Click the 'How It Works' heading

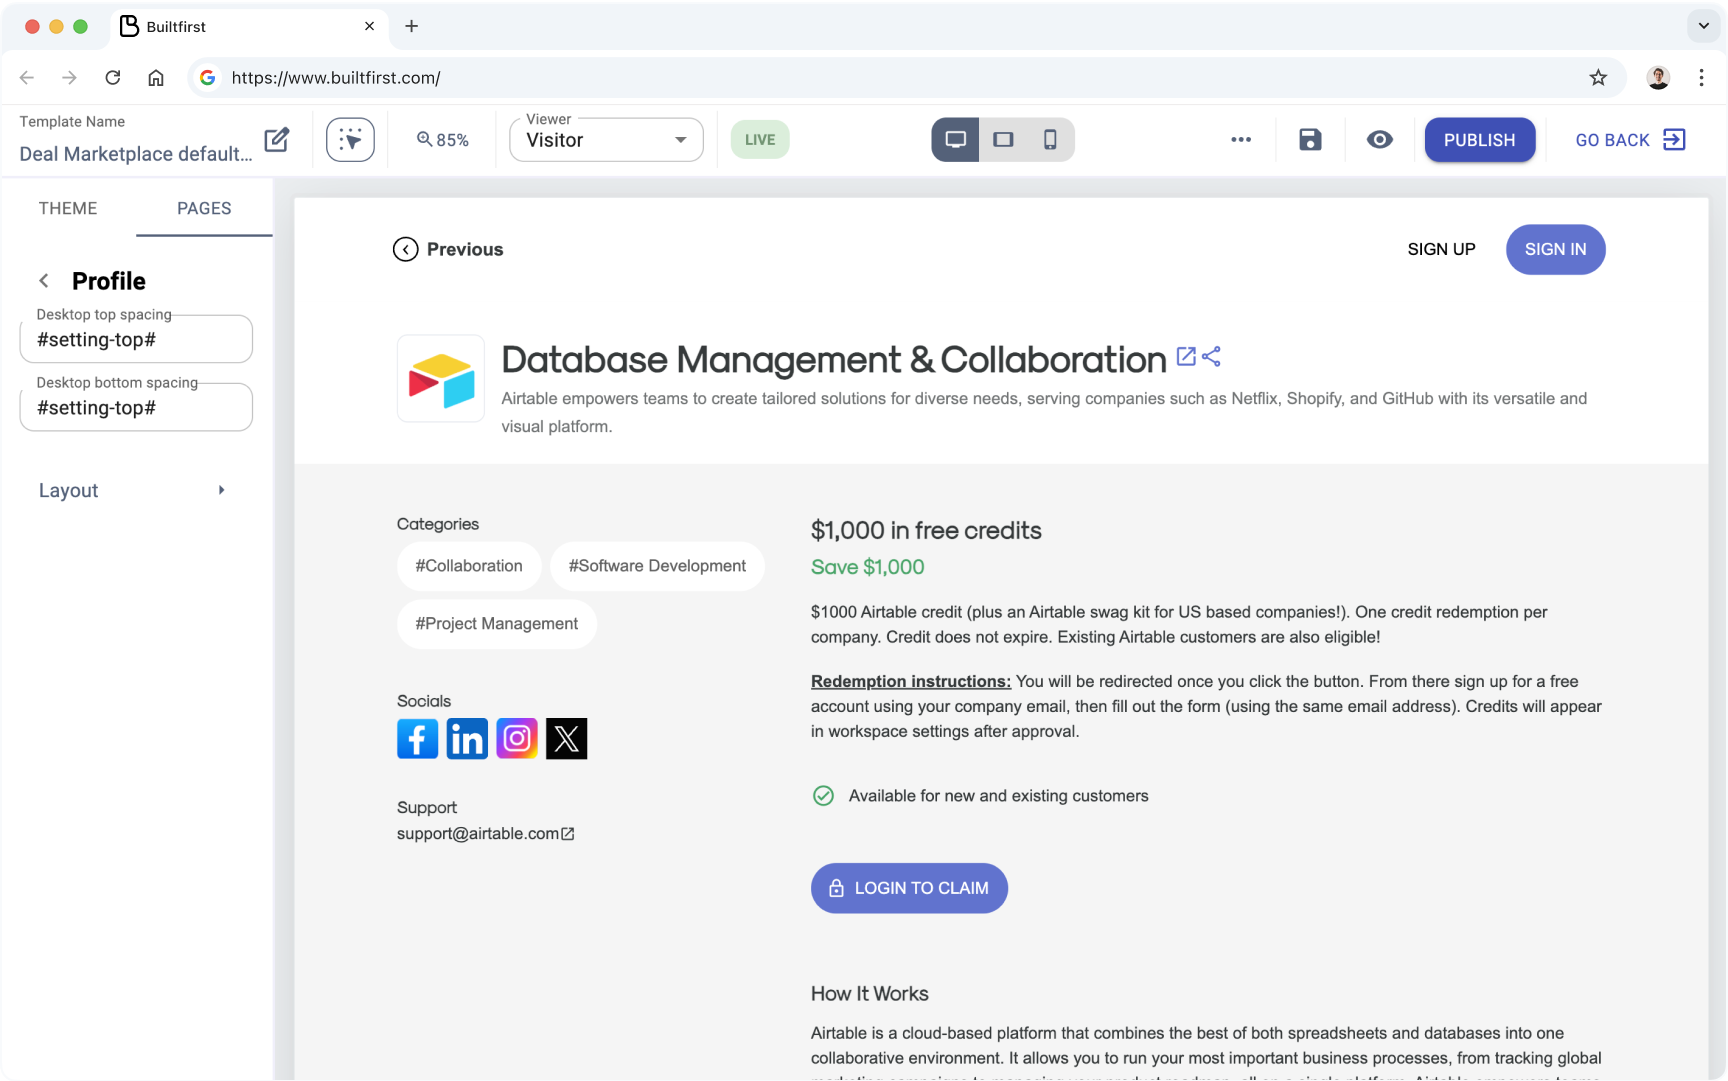pos(870,994)
